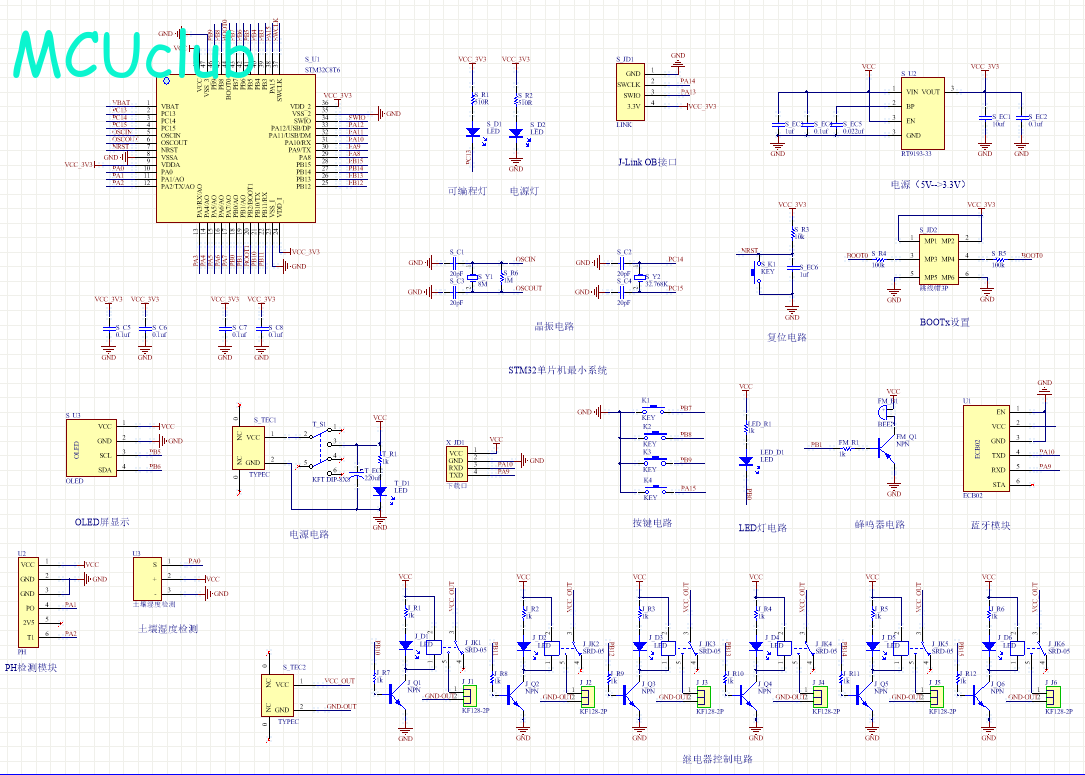
Task: Select the FM_Q1 NPN buzzer transistor
Action: tap(886, 448)
